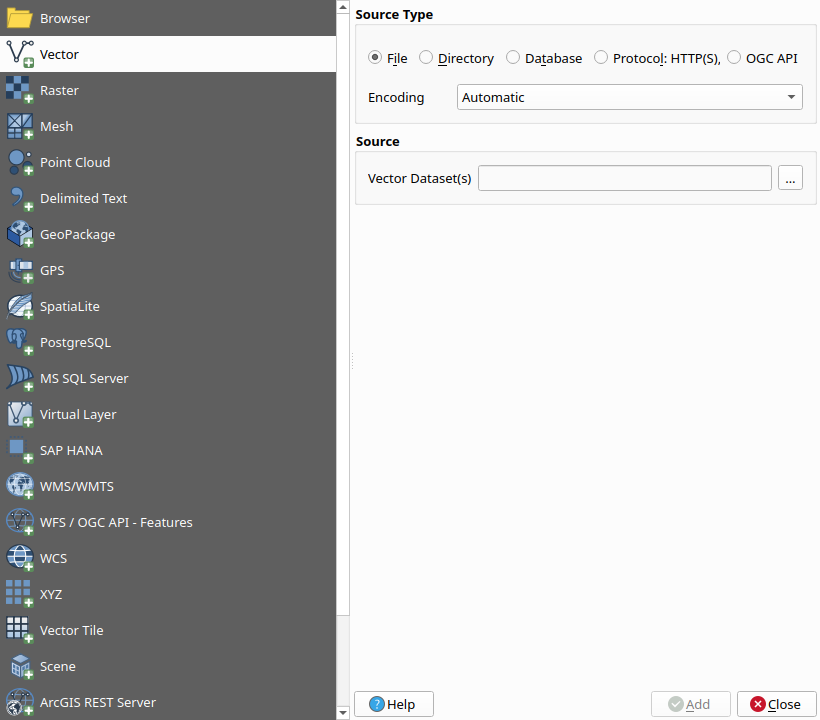
Task: Open the WMS/WMTS tab label
Action: (77, 487)
